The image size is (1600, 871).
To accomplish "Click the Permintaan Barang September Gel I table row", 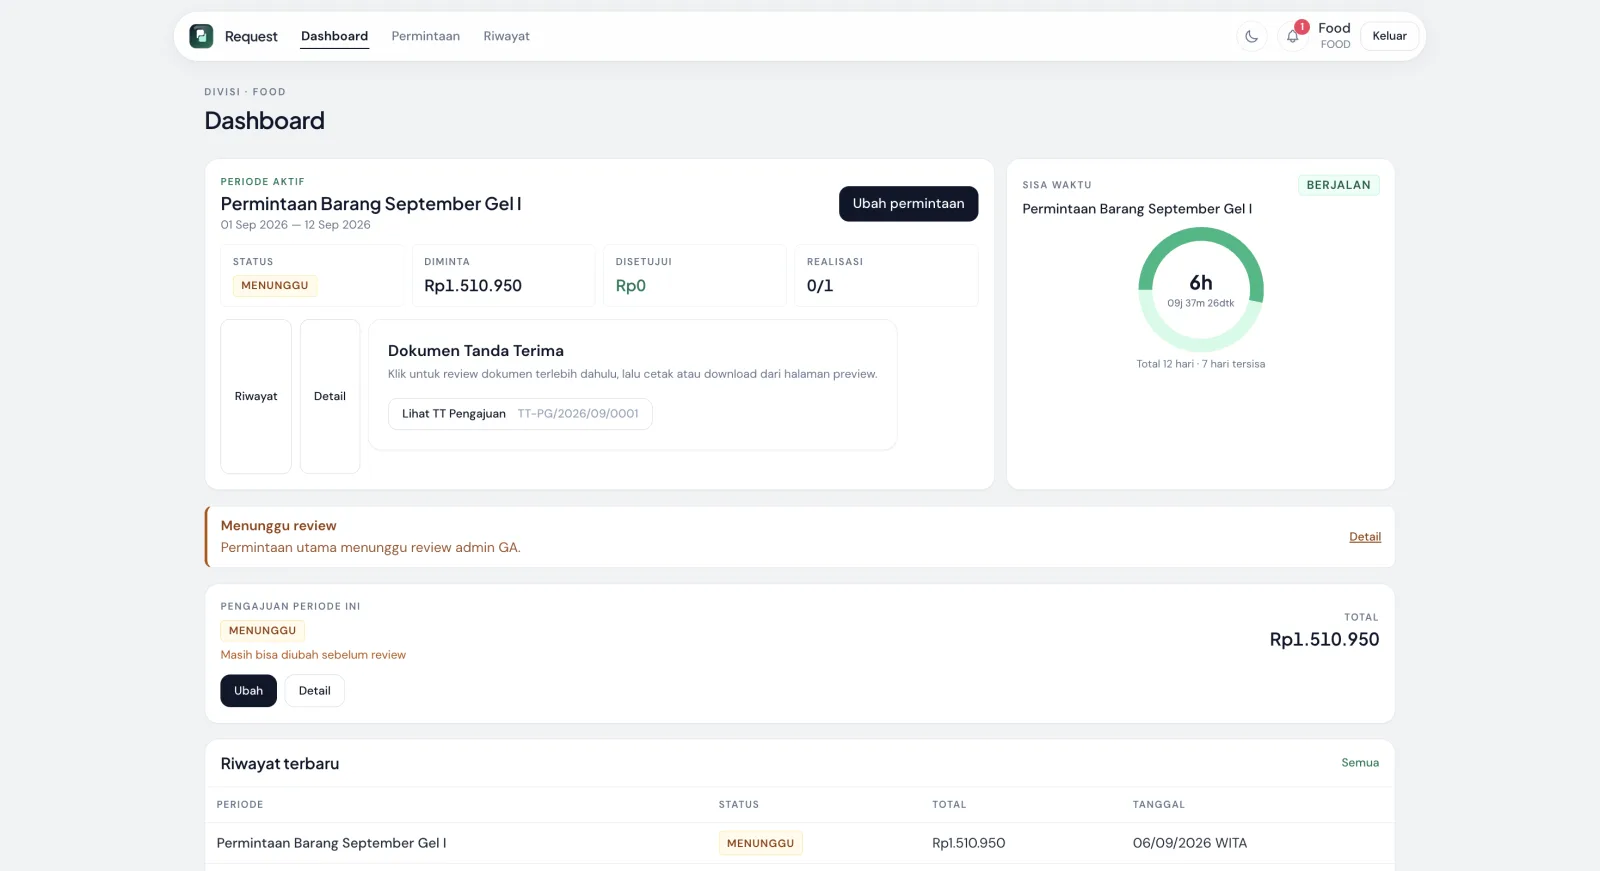I will point(800,843).
